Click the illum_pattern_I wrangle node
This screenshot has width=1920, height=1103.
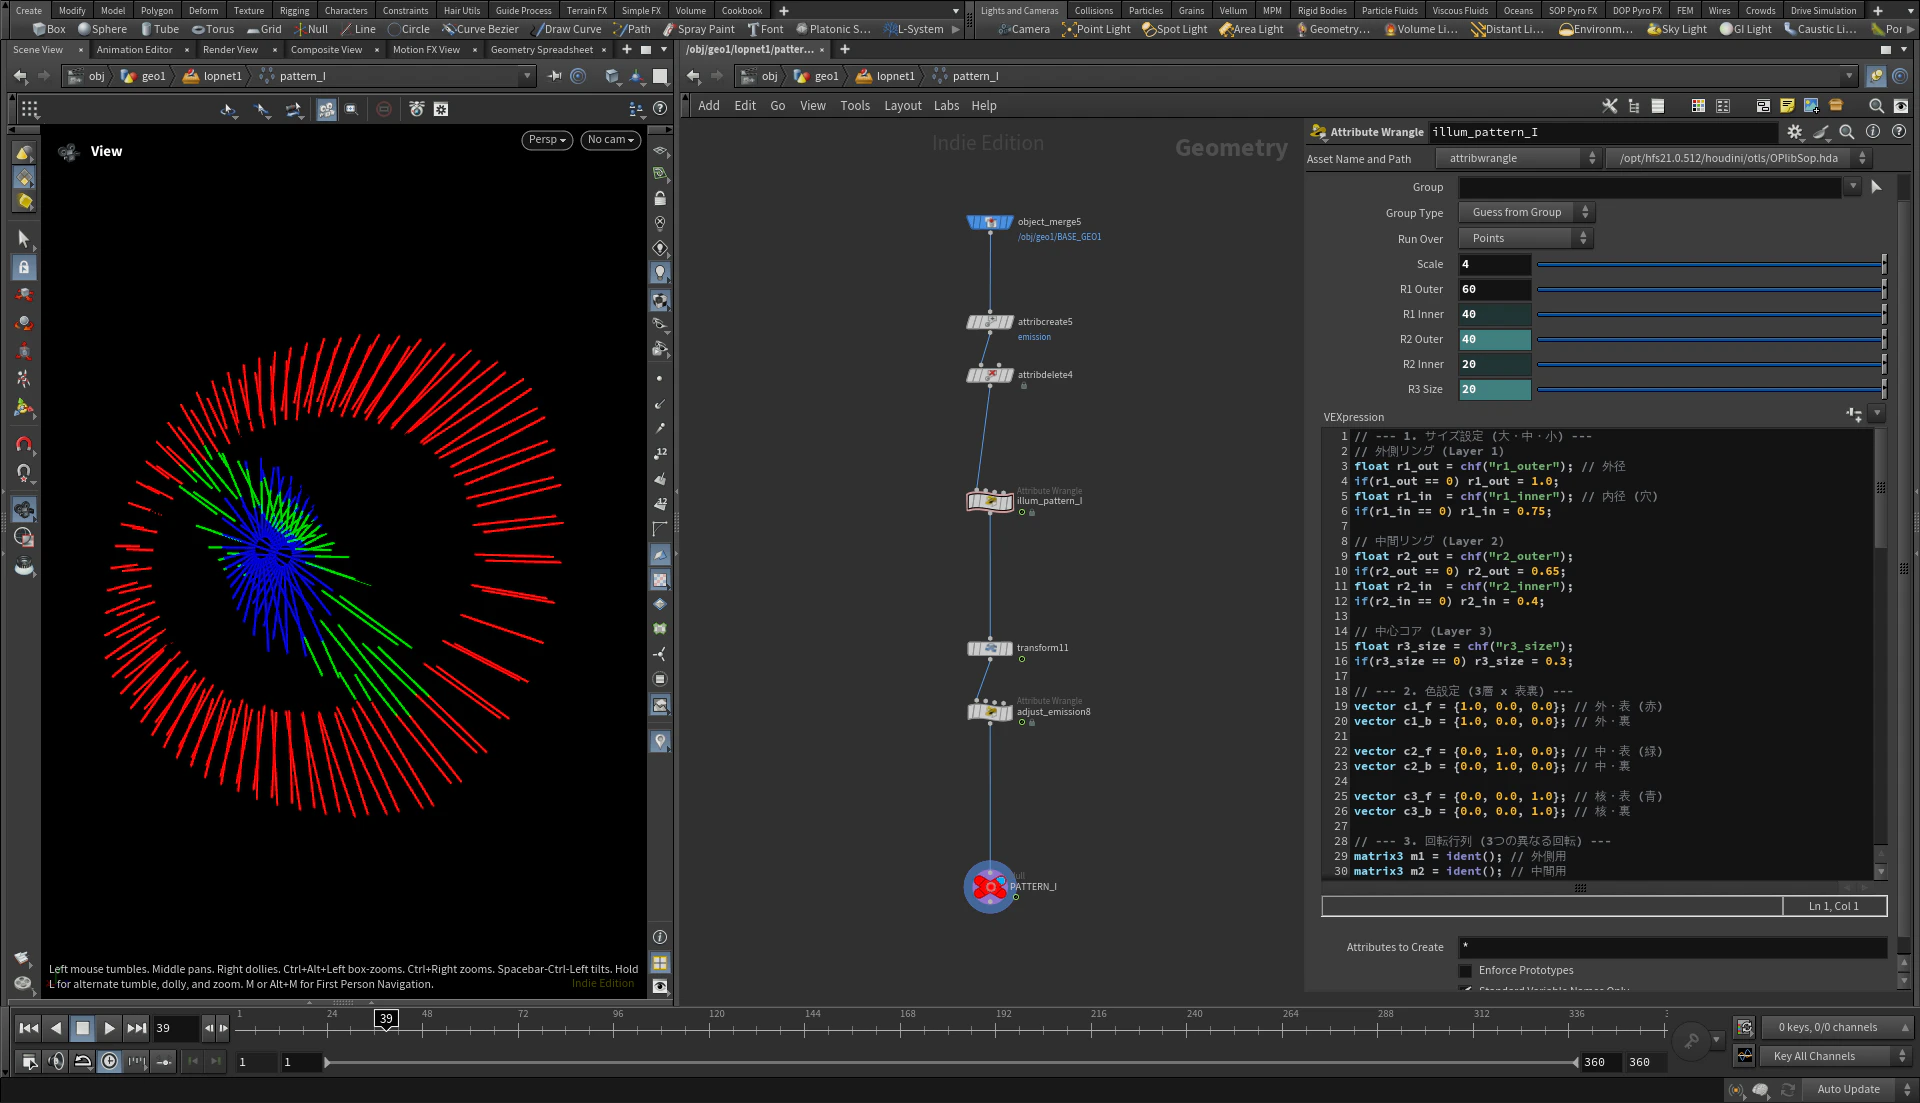(990, 501)
